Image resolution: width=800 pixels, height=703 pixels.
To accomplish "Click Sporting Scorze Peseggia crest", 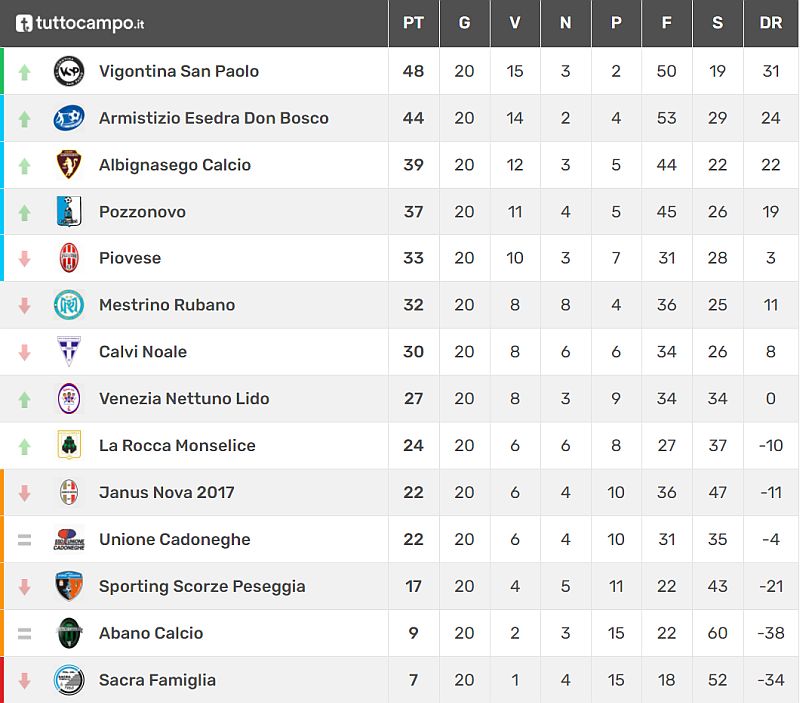I will (x=69, y=586).
